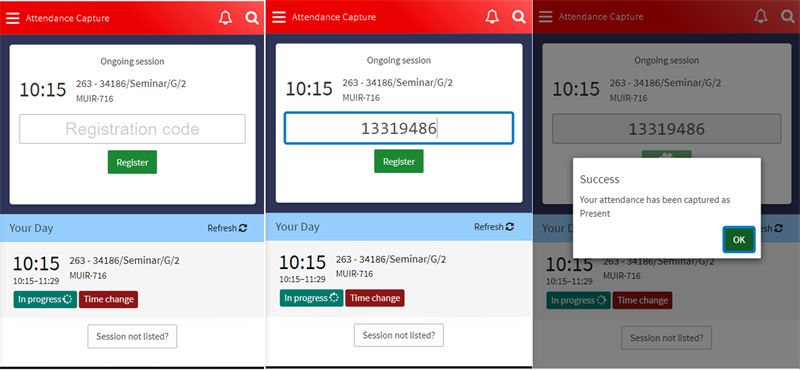800x370 pixels.
Task: Open hamburger menu in first (empty code) panel
Action: click(x=13, y=18)
